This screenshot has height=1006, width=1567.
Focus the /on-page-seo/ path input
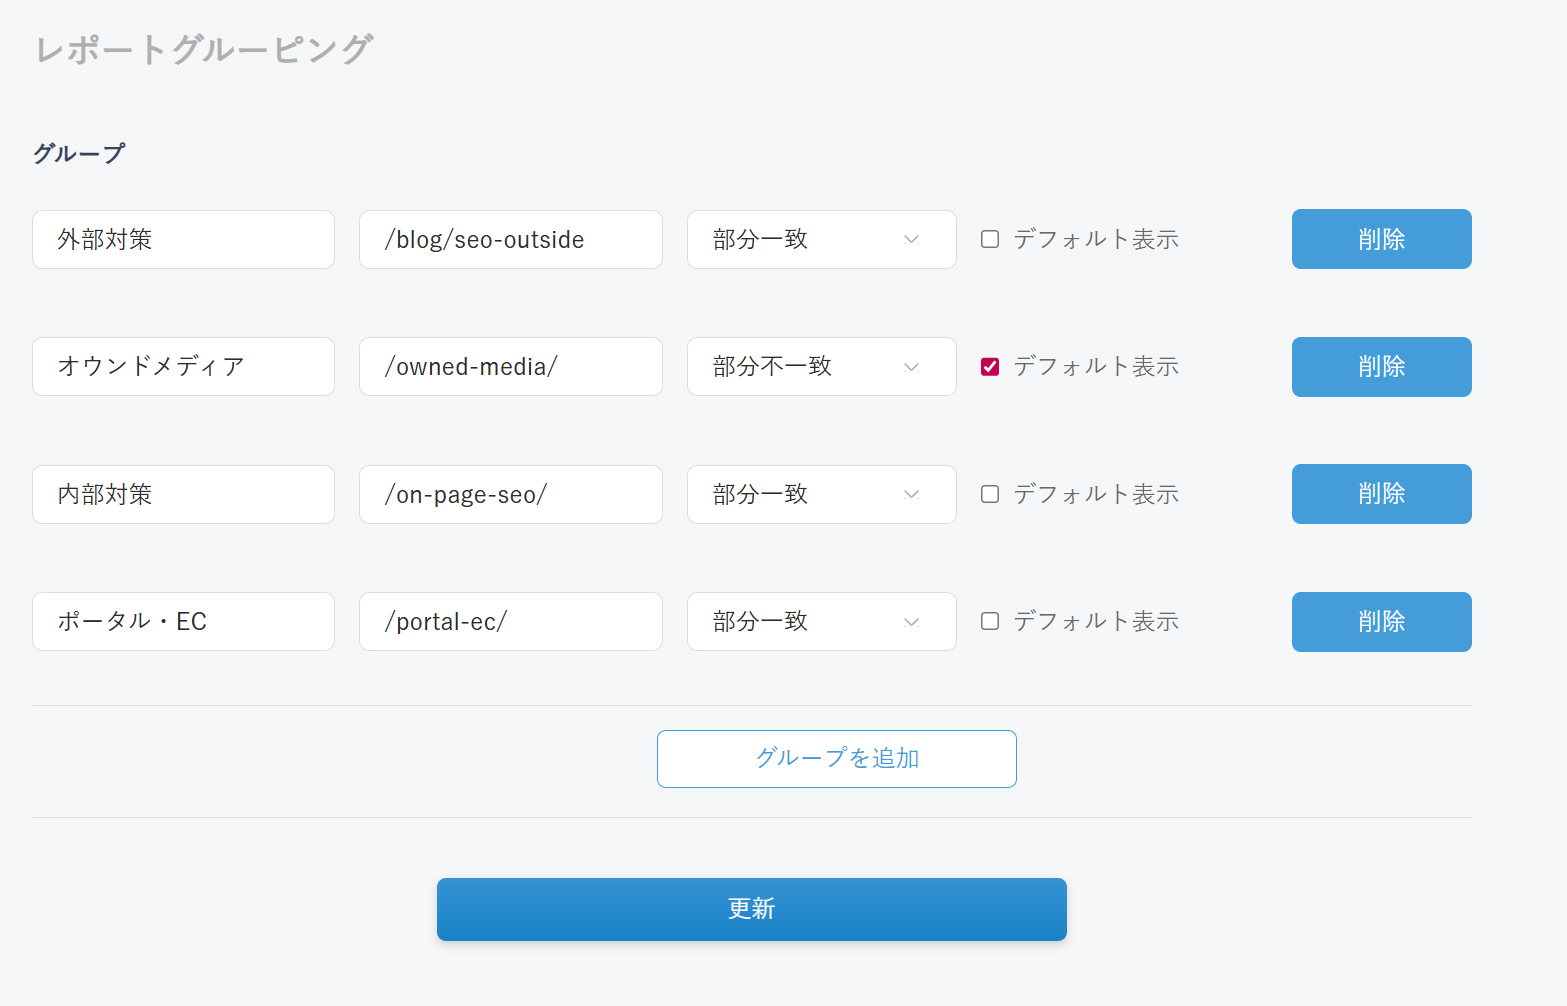click(x=510, y=494)
